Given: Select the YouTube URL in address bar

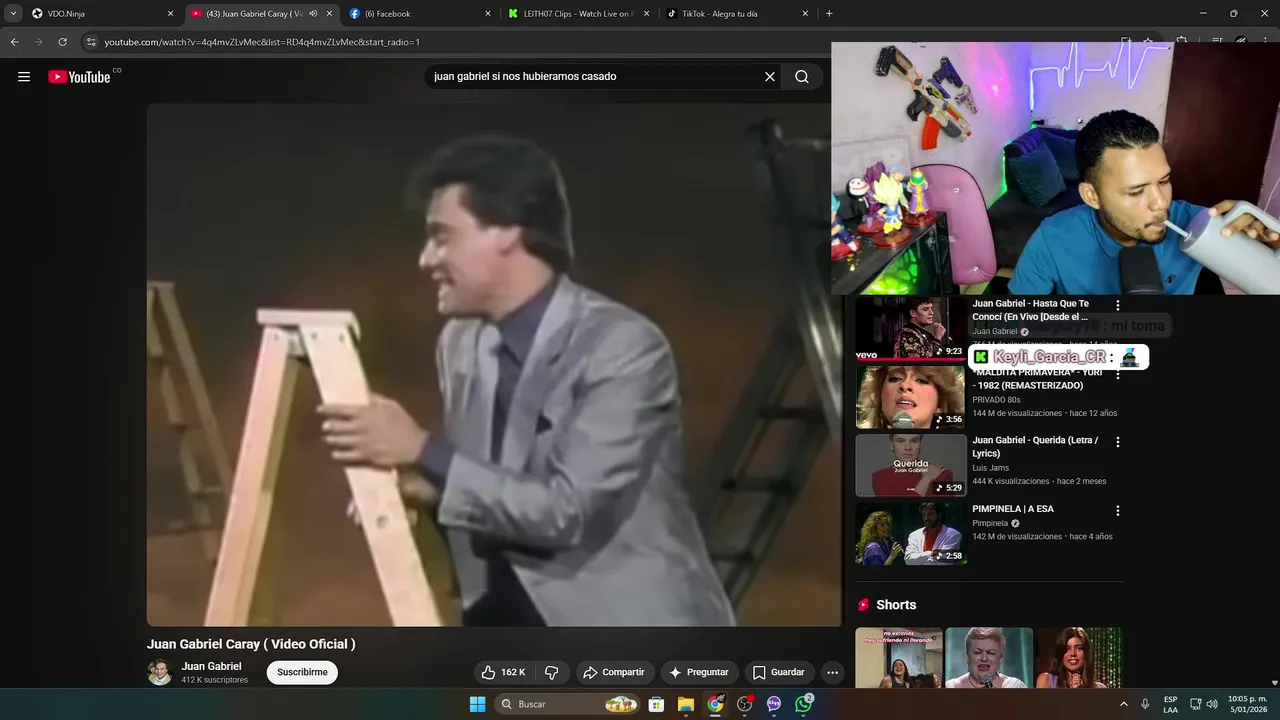Looking at the screenshot, I should pos(262,42).
